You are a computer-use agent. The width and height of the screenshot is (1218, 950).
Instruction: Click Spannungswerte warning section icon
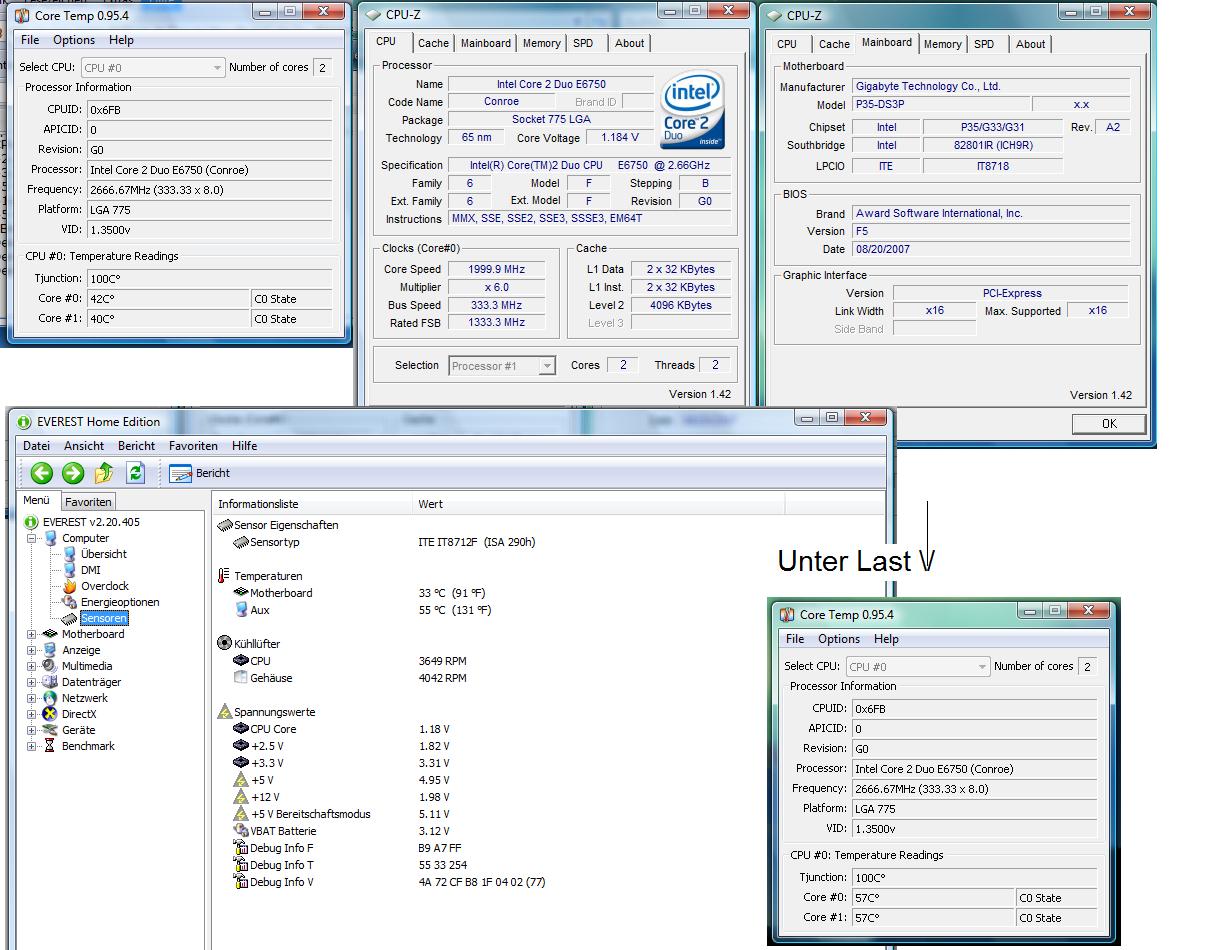(225, 712)
